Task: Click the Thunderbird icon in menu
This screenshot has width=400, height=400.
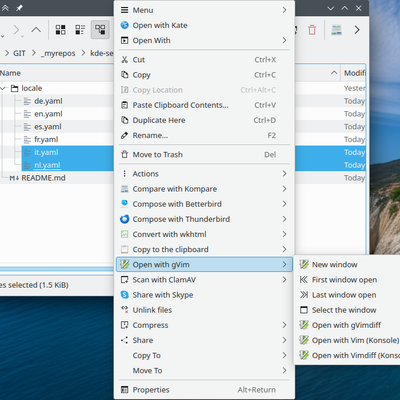Action: click(x=124, y=219)
